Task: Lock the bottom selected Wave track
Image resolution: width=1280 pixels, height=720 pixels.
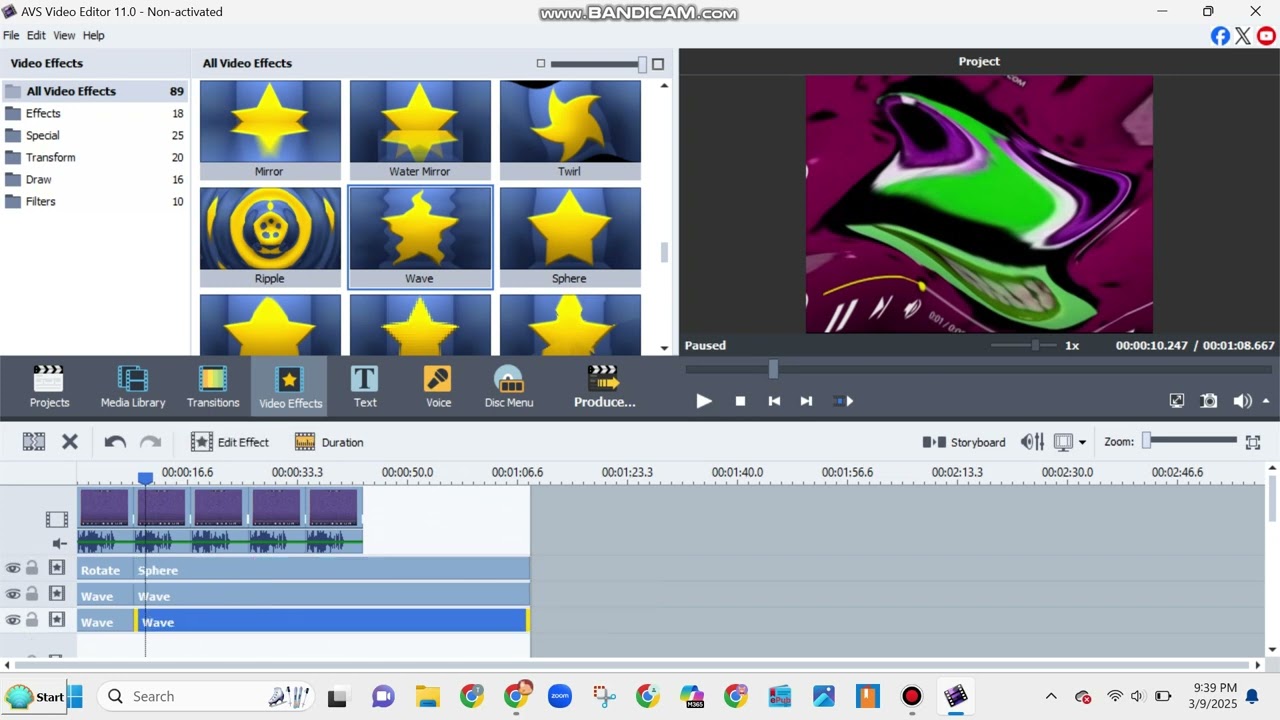Action: [32, 620]
